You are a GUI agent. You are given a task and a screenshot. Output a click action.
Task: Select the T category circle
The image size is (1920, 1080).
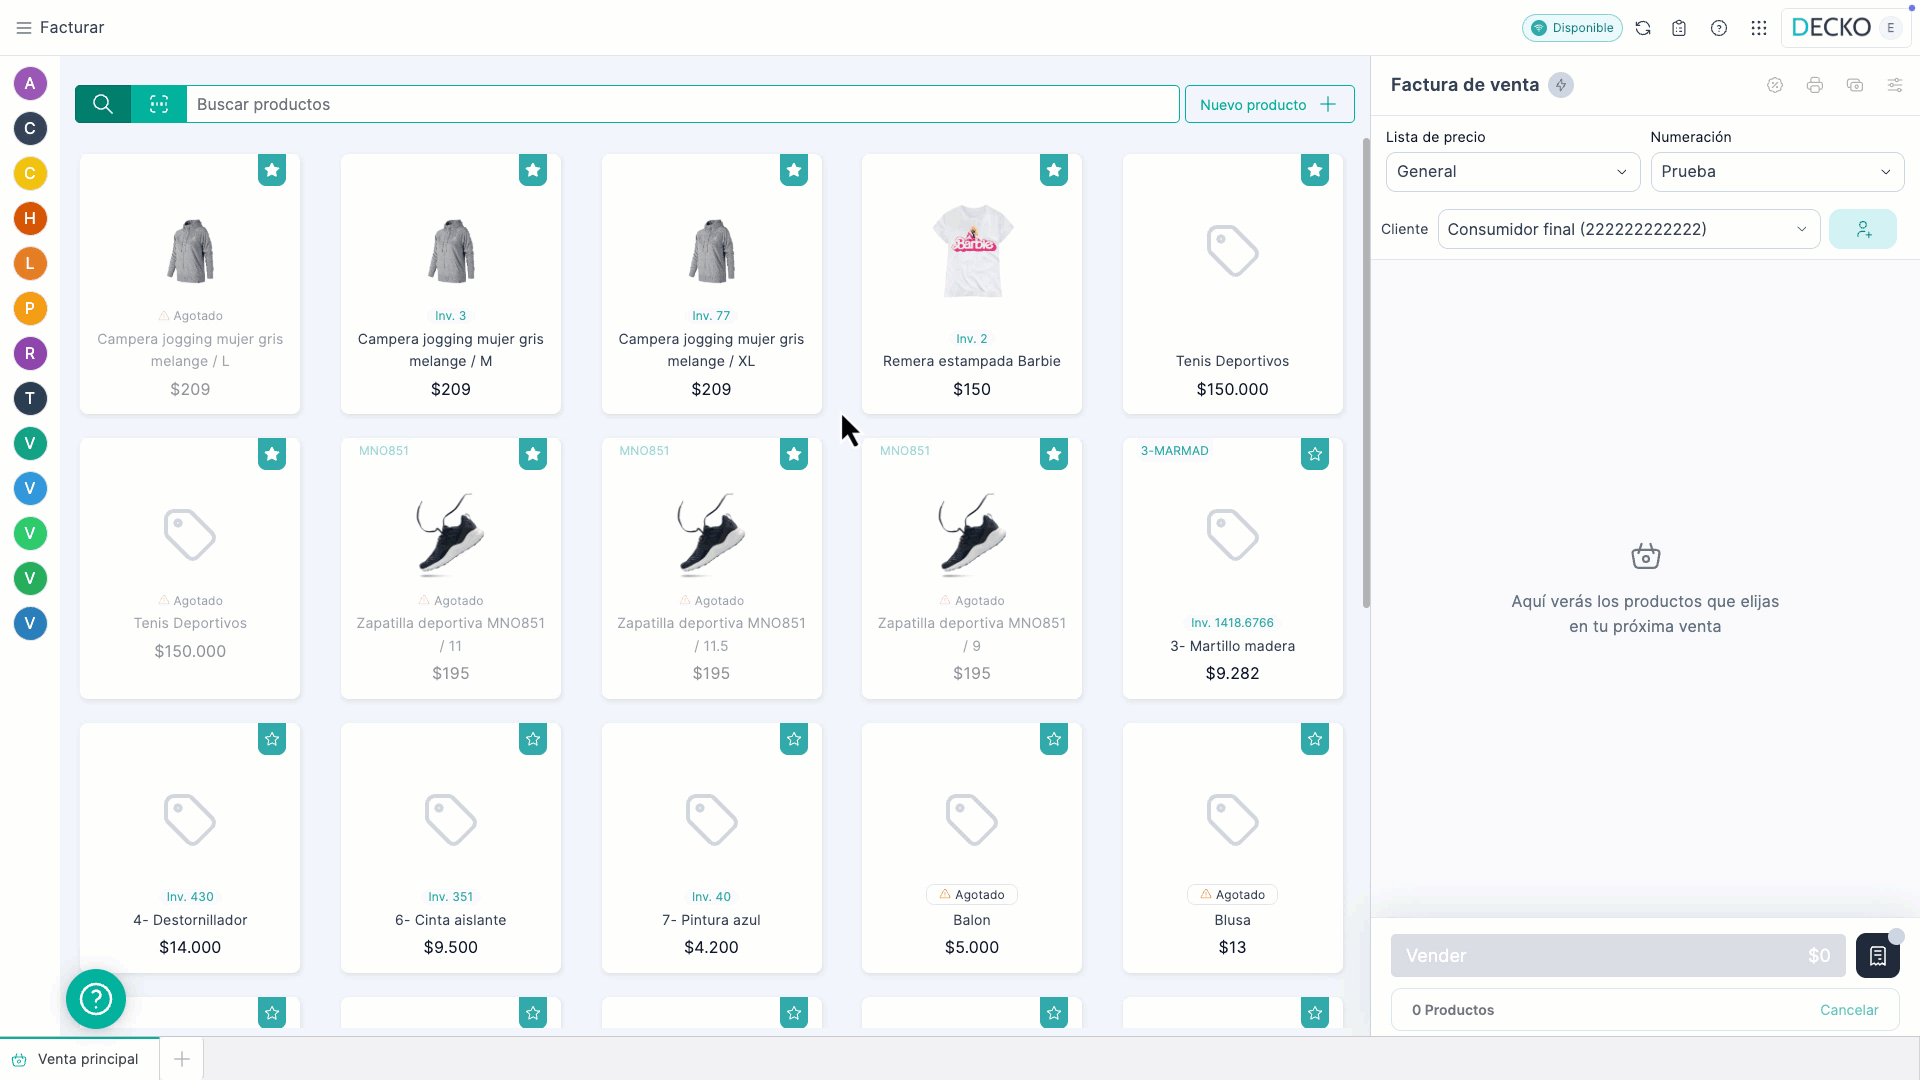coord(30,398)
